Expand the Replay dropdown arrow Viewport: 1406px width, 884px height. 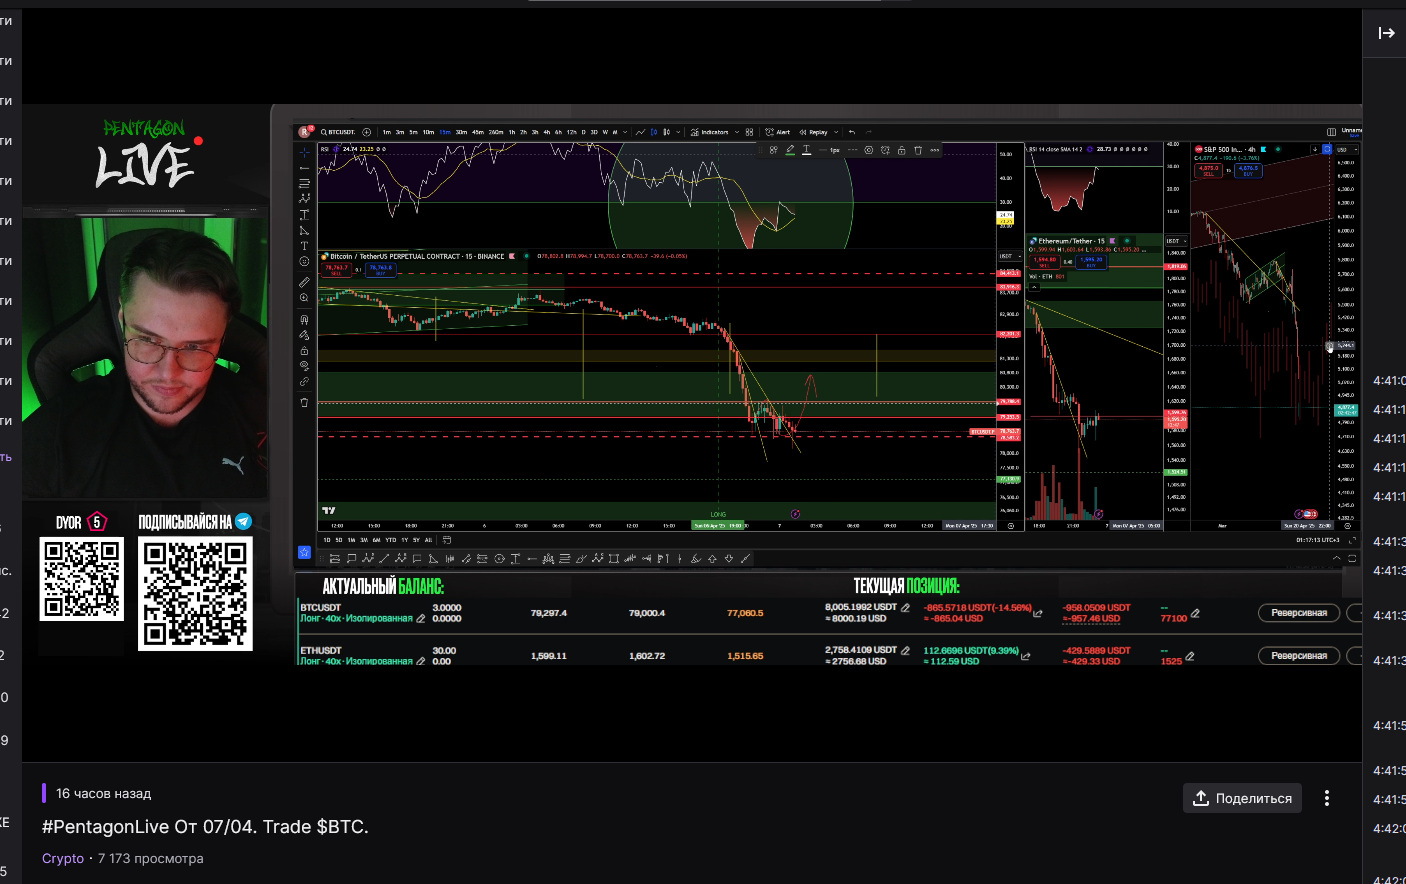pyautogui.click(x=836, y=132)
